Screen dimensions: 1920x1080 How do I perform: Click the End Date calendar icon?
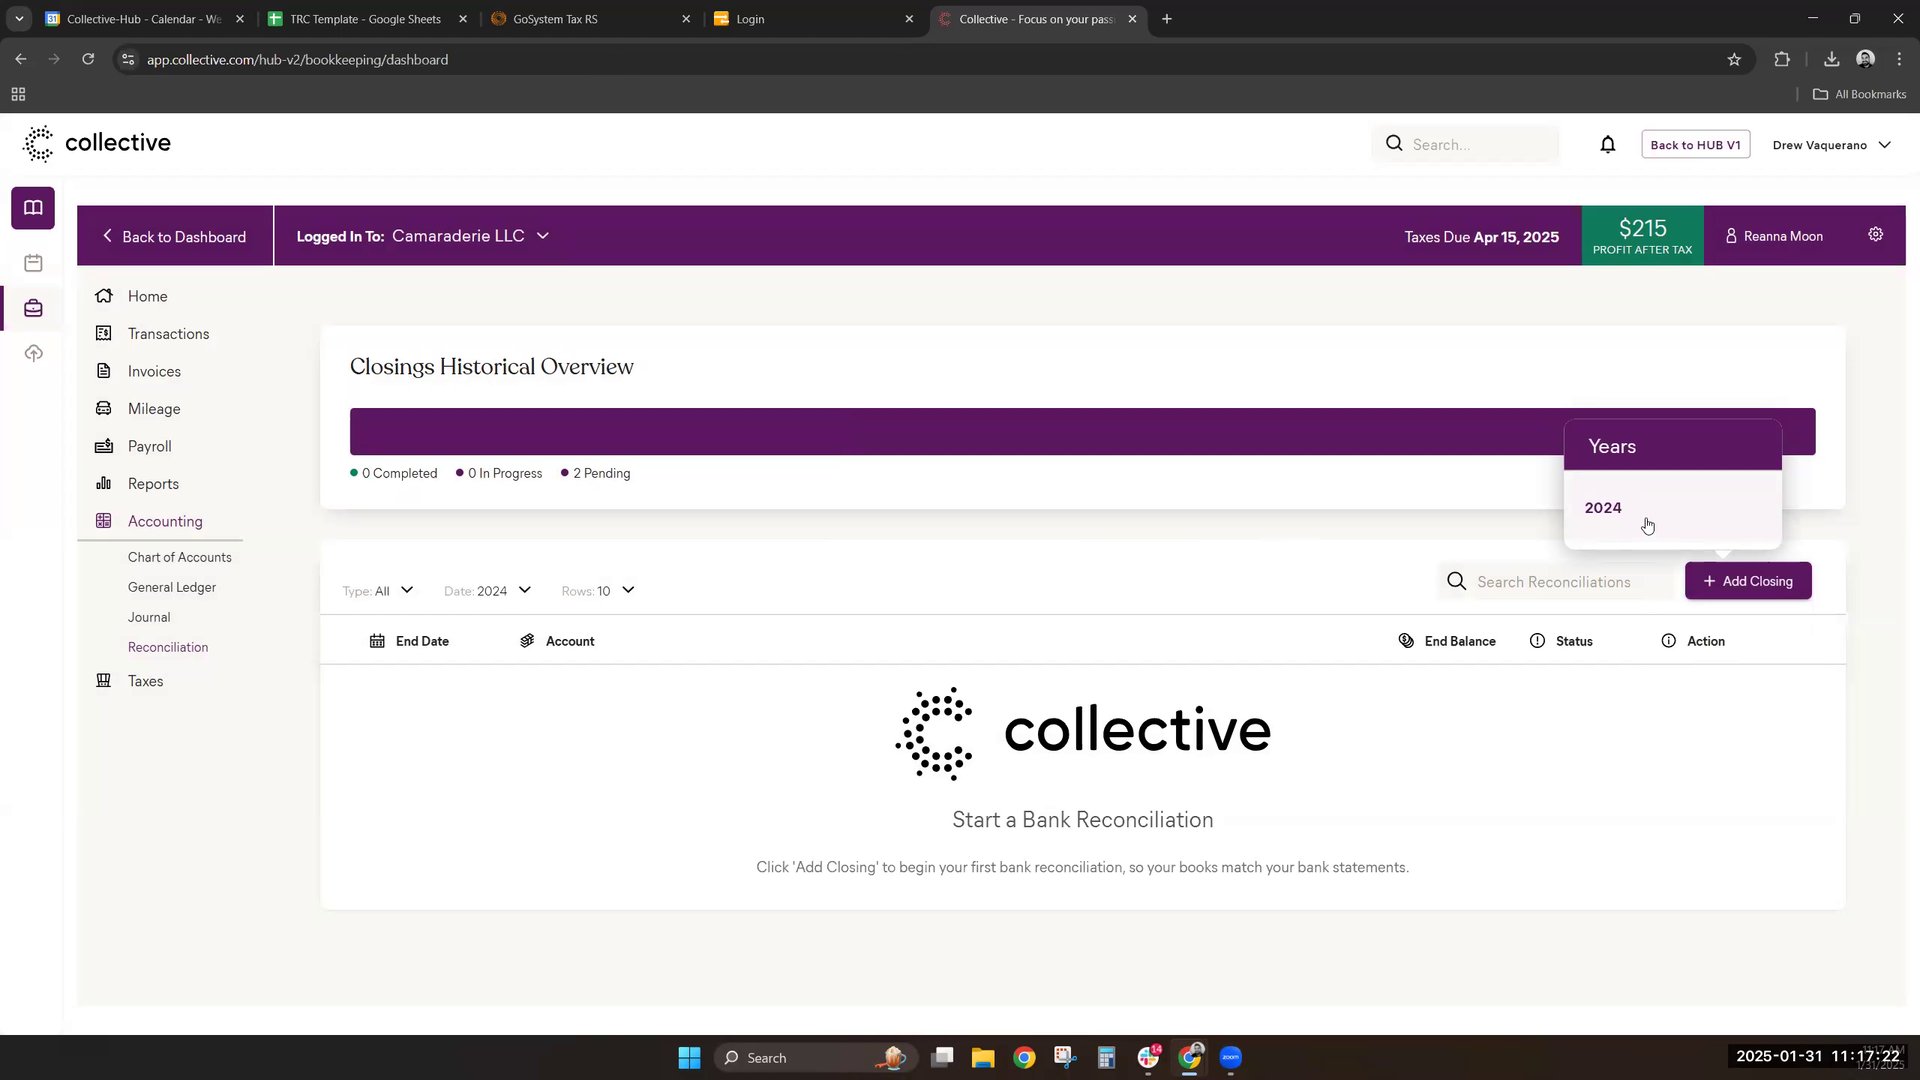click(x=377, y=641)
